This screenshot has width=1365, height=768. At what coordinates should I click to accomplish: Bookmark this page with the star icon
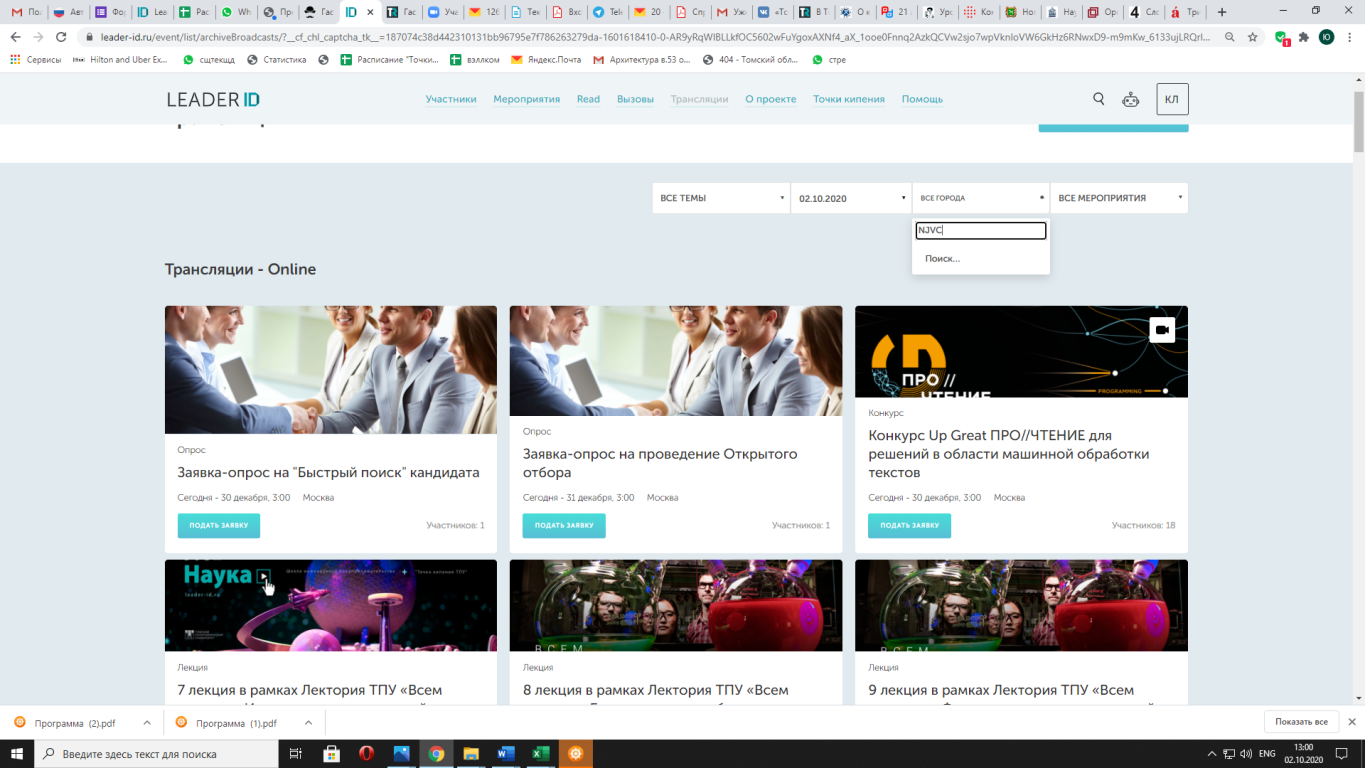pos(1252,37)
